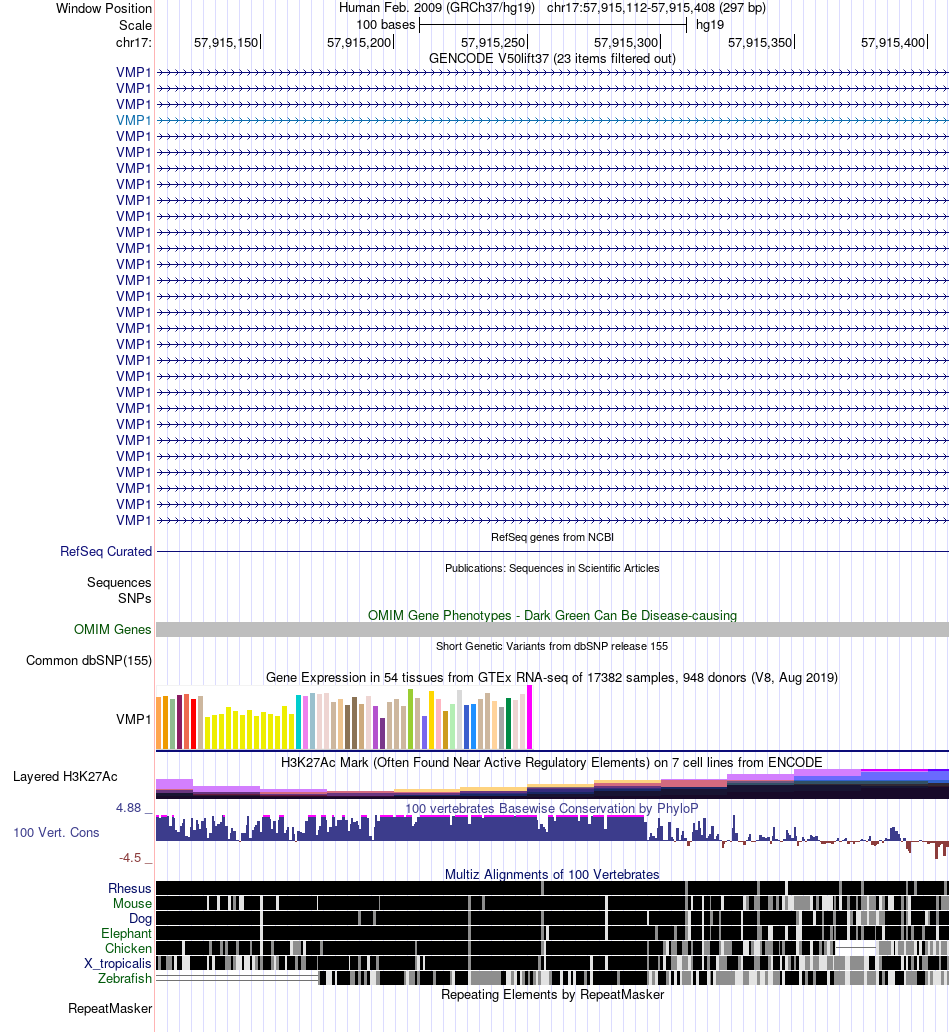950x1032 pixels.
Task: Select the Zebrafish alignment label
Action: (x=125, y=979)
